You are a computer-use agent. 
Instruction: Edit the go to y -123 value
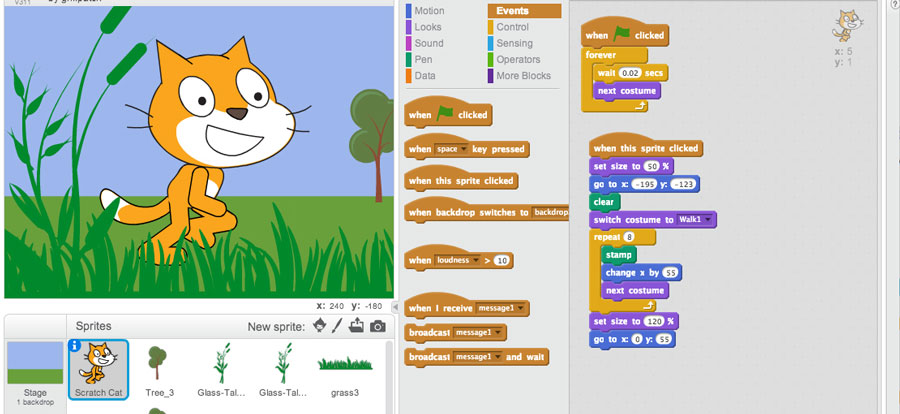coord(683,184)
